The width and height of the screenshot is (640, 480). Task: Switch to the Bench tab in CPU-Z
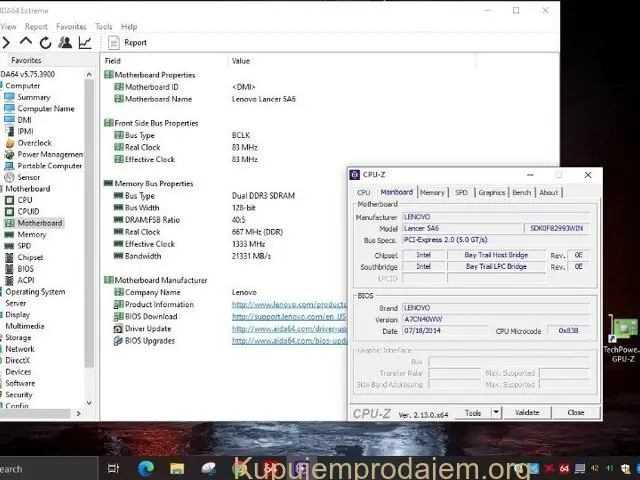click(x=522, y=192)
